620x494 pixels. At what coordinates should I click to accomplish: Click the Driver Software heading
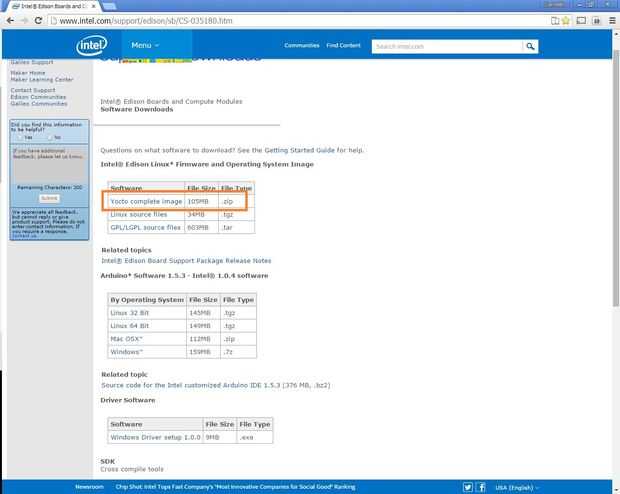[128, 400]
